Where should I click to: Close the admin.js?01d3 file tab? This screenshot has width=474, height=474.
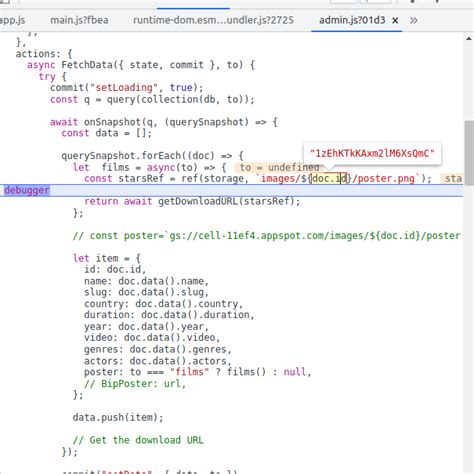[x=395, y=21]
